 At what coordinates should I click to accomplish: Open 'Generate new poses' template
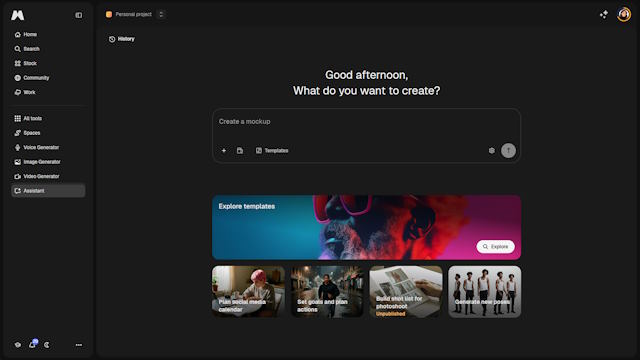484,291
